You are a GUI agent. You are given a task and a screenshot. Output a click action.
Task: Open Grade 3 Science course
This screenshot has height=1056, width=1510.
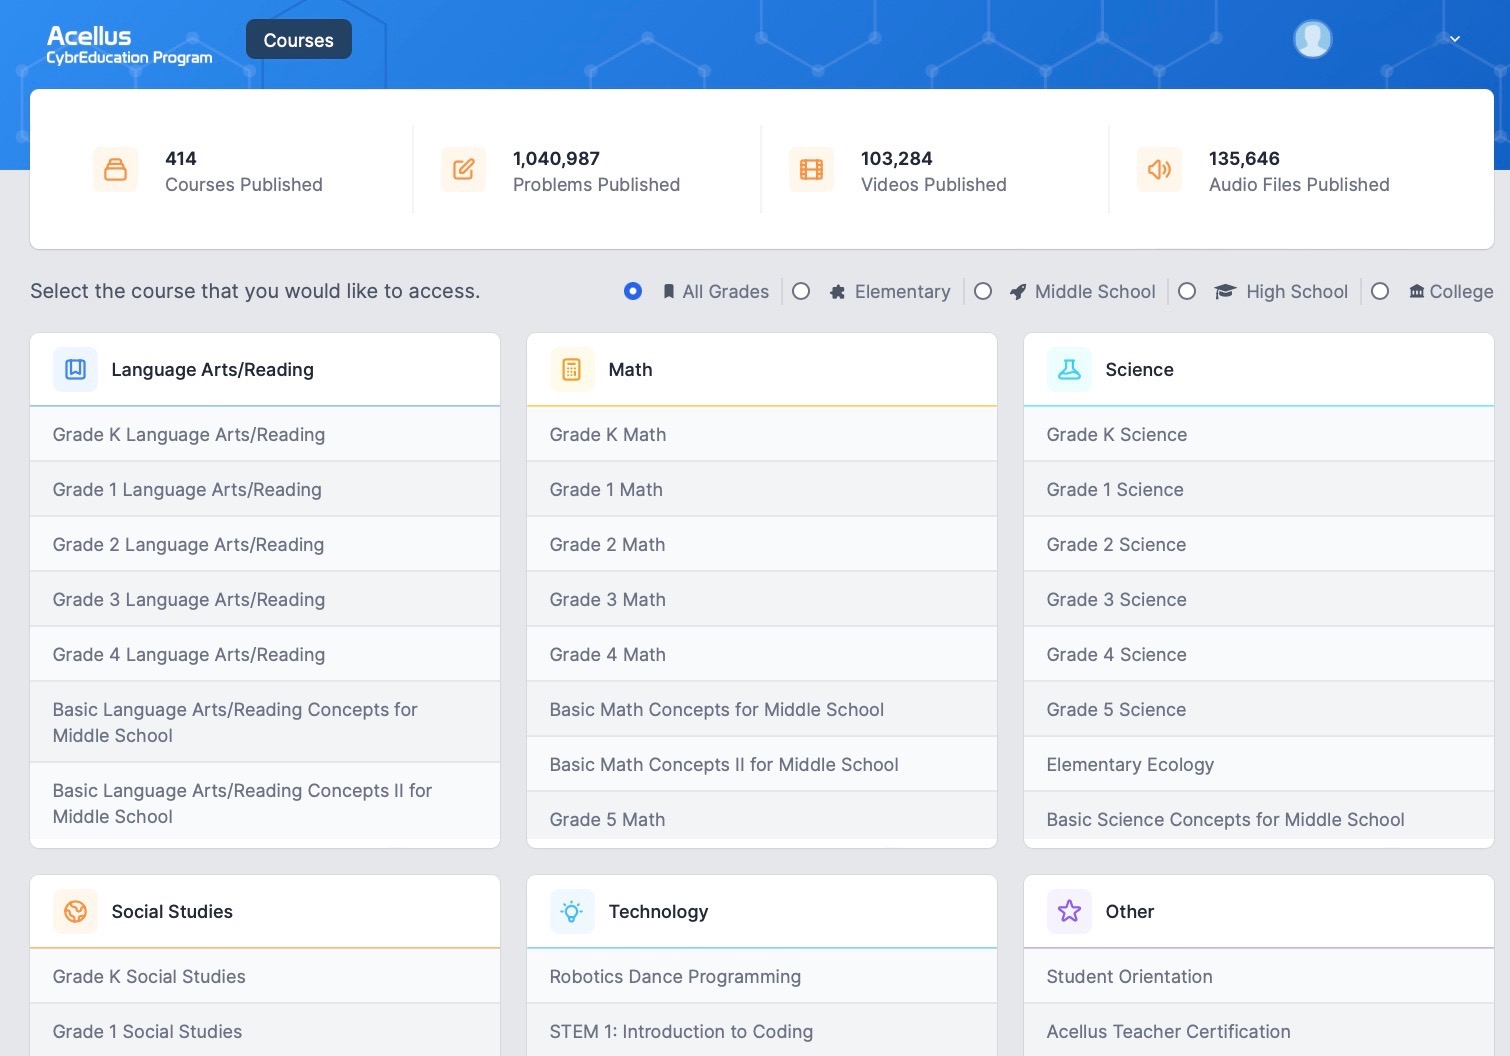(x=1259, y=599)
